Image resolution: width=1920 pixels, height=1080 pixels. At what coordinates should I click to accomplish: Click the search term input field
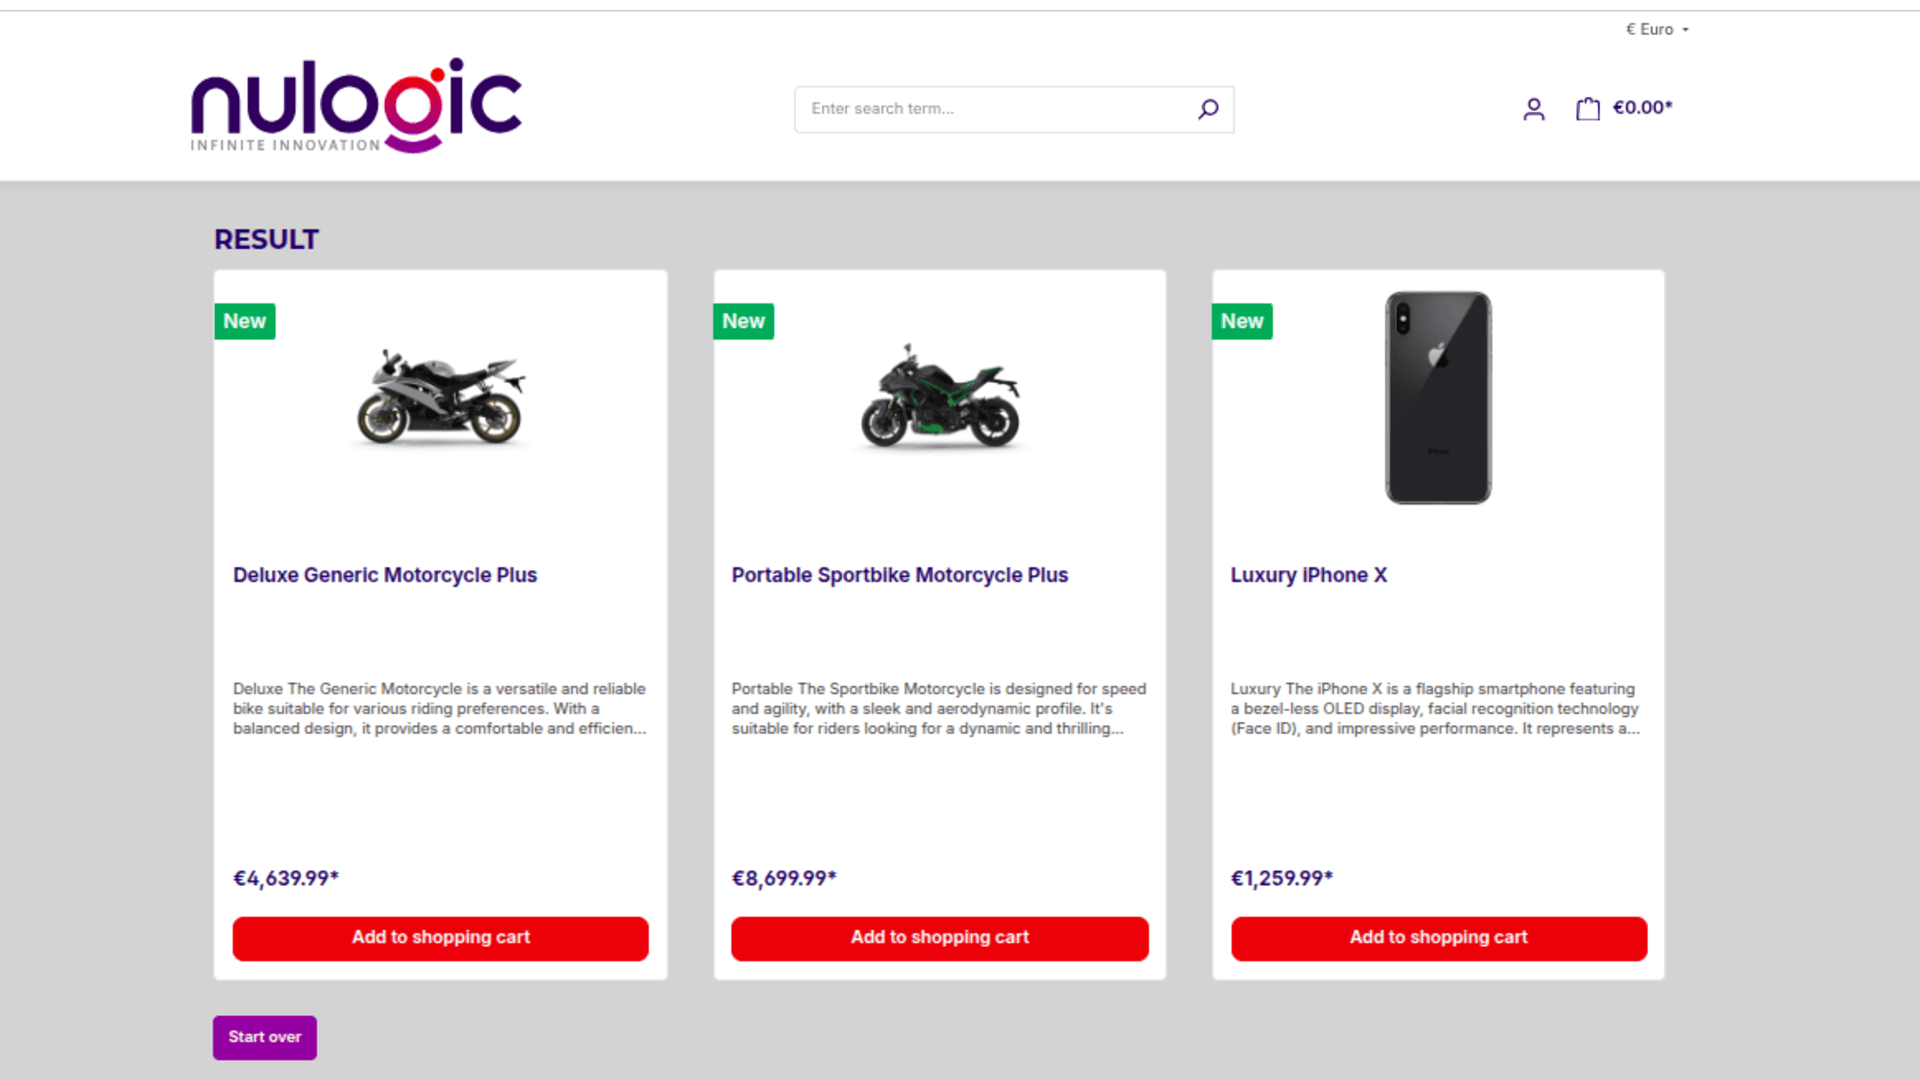(x=1000, y=109)
